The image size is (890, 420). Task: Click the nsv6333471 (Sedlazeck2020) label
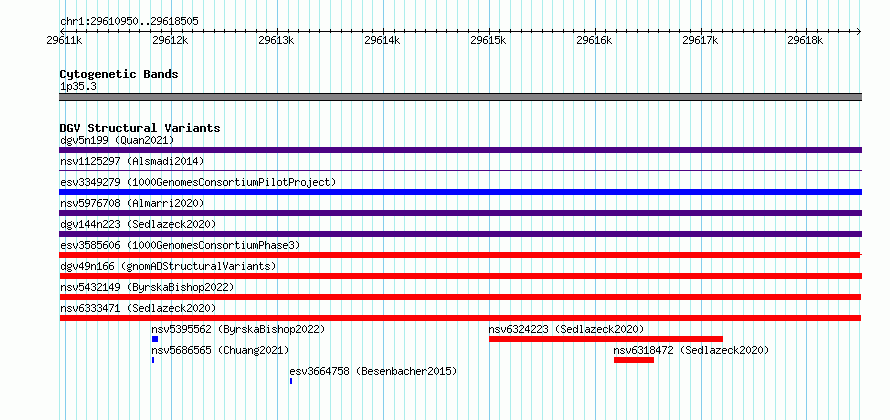pos(138,308)
